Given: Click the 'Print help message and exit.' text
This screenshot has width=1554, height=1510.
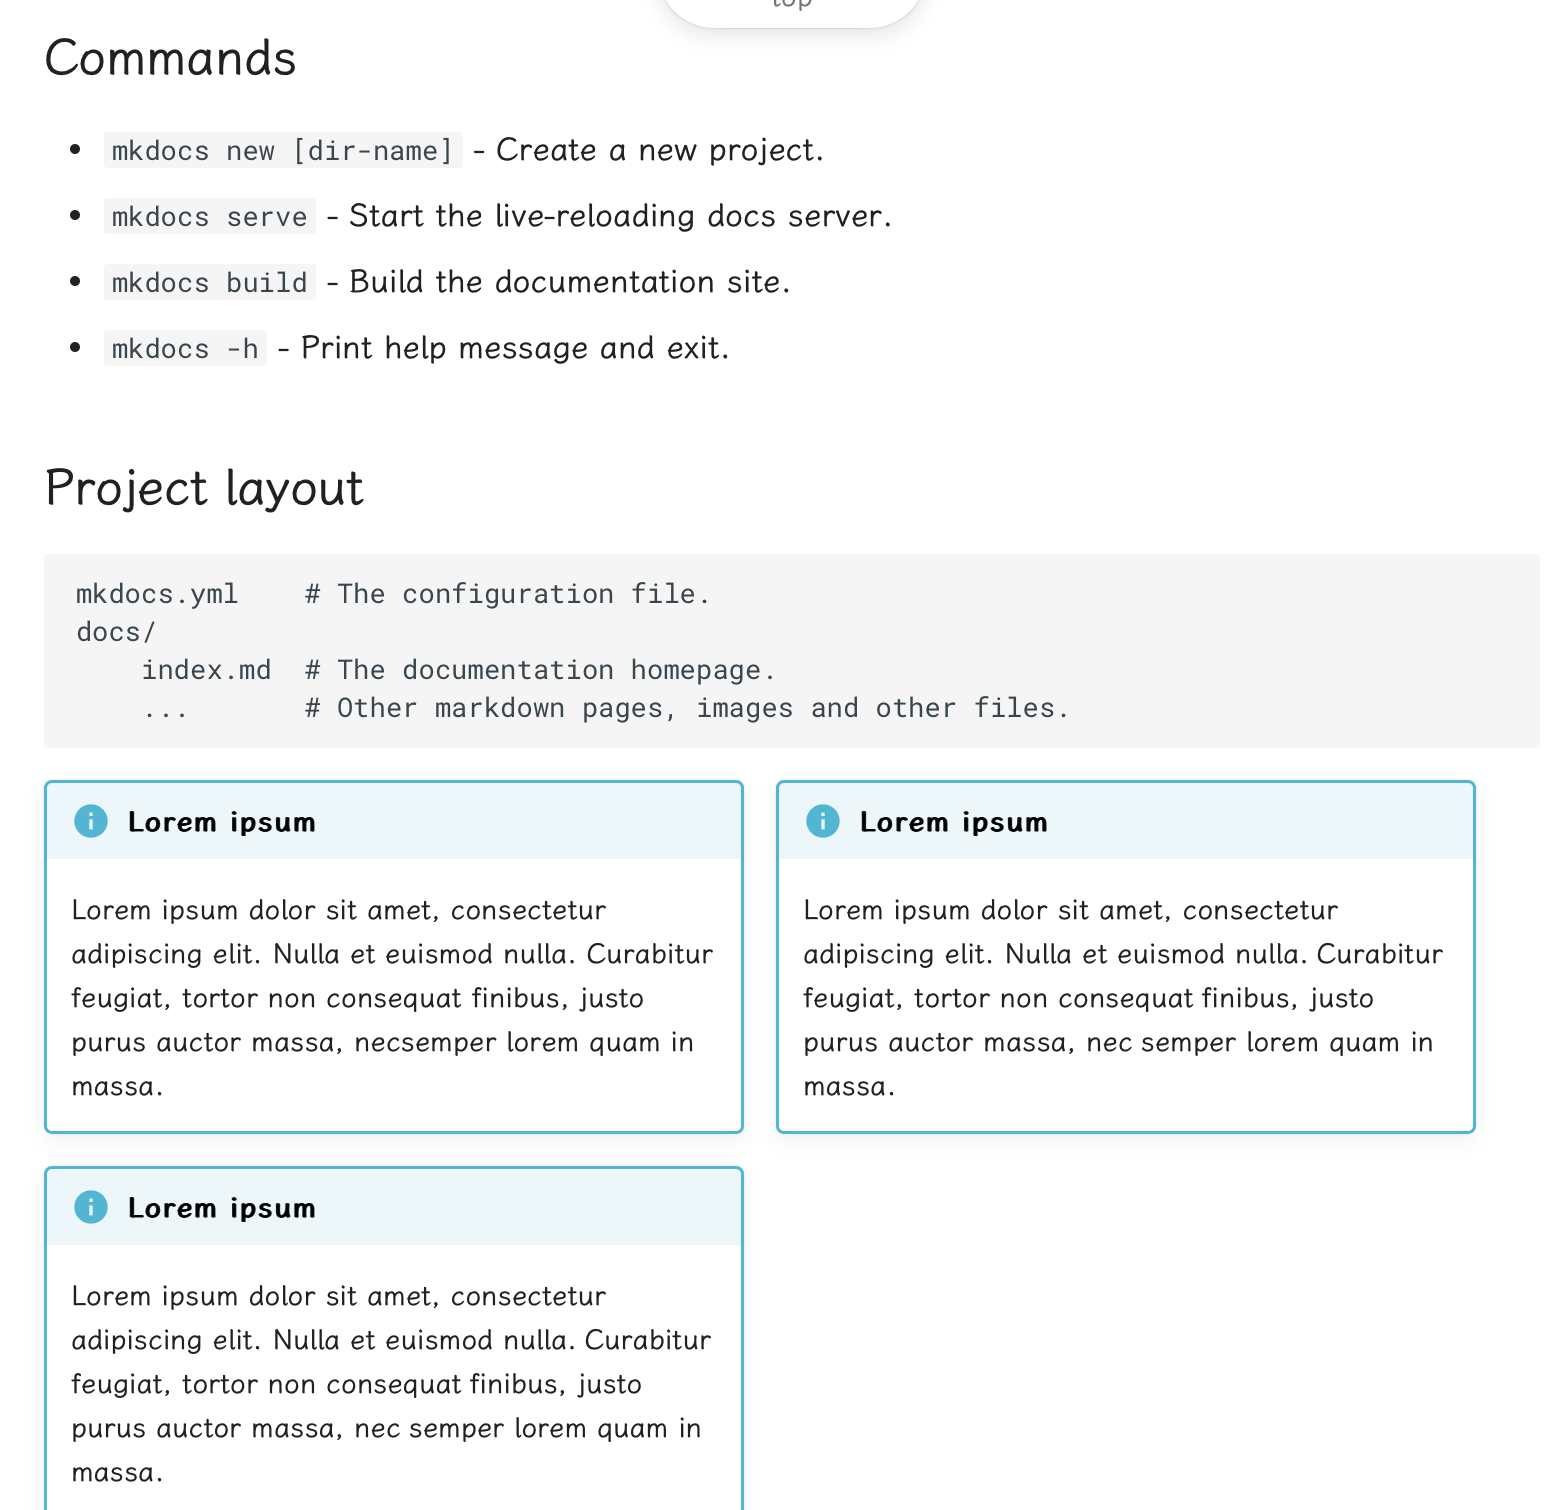Looking at the screenshot, I should click(x=515, y=348).
